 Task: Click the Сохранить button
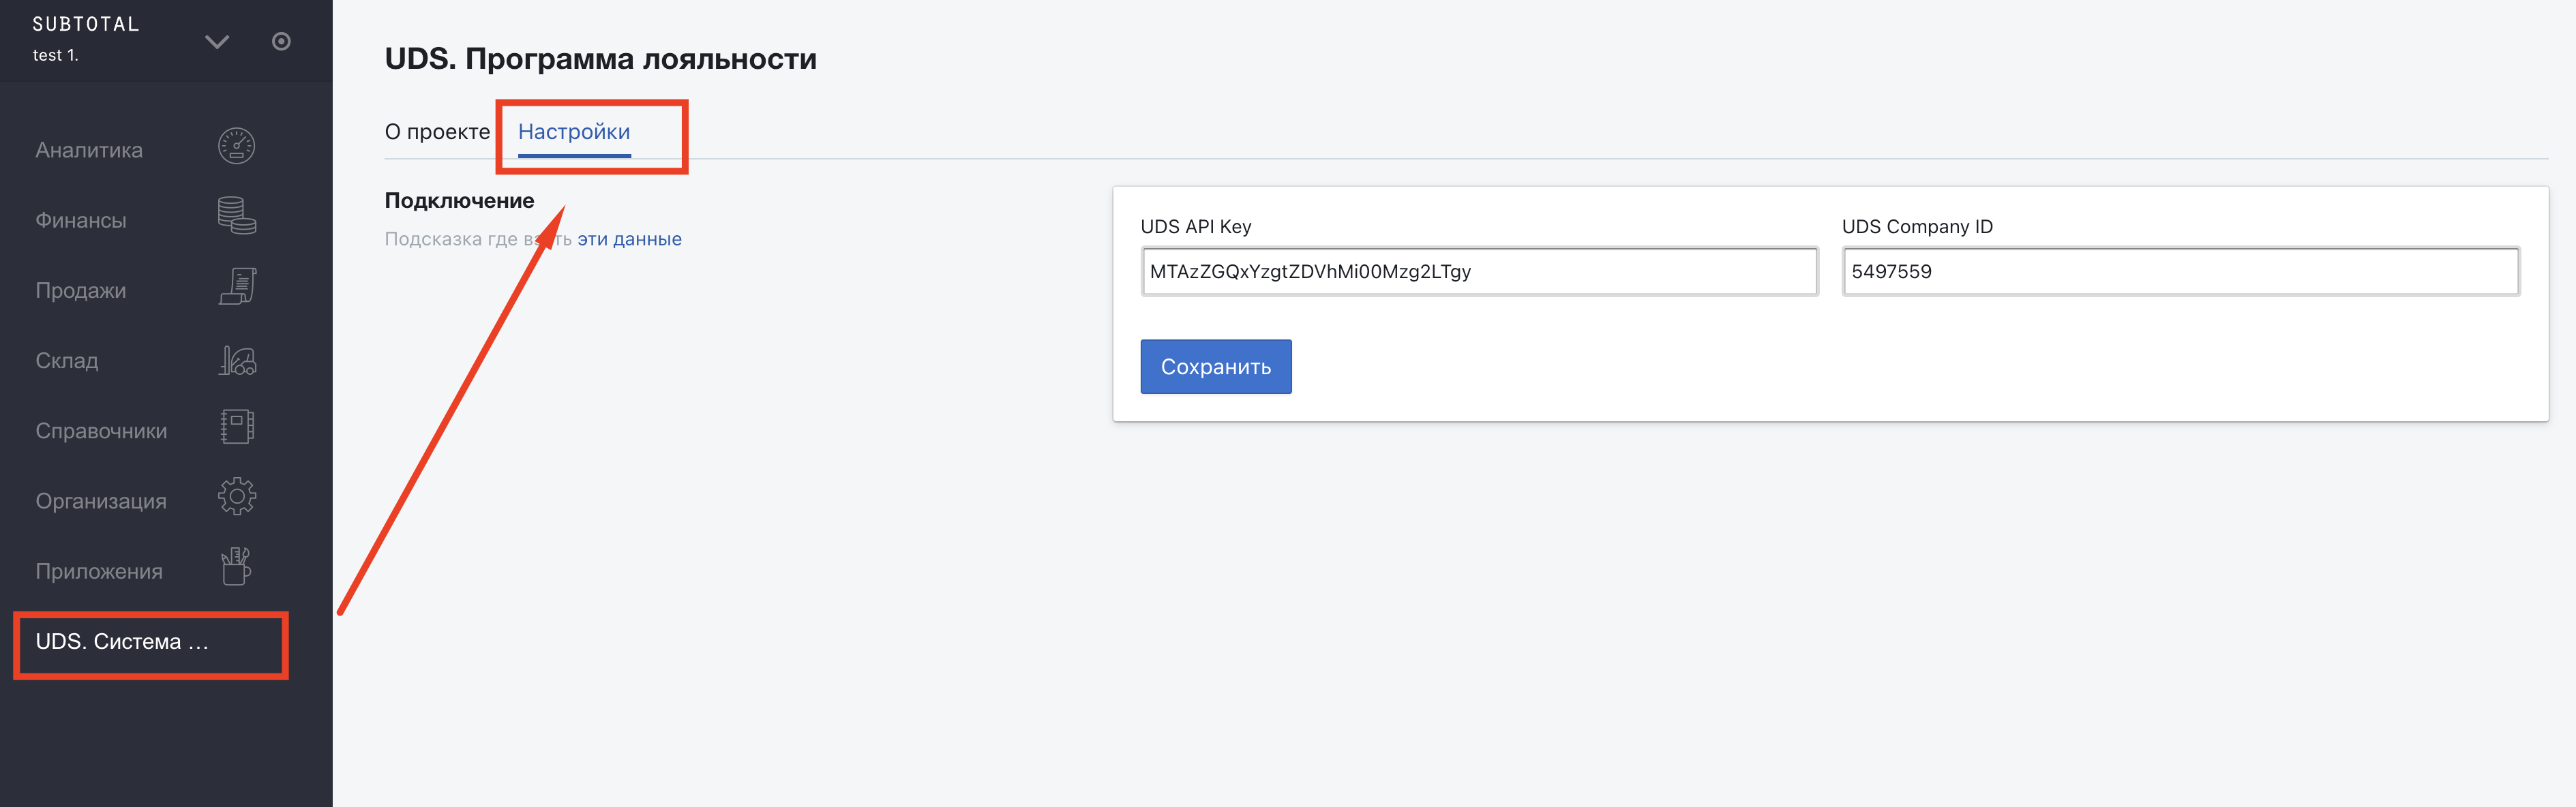tap(1216, 367)
